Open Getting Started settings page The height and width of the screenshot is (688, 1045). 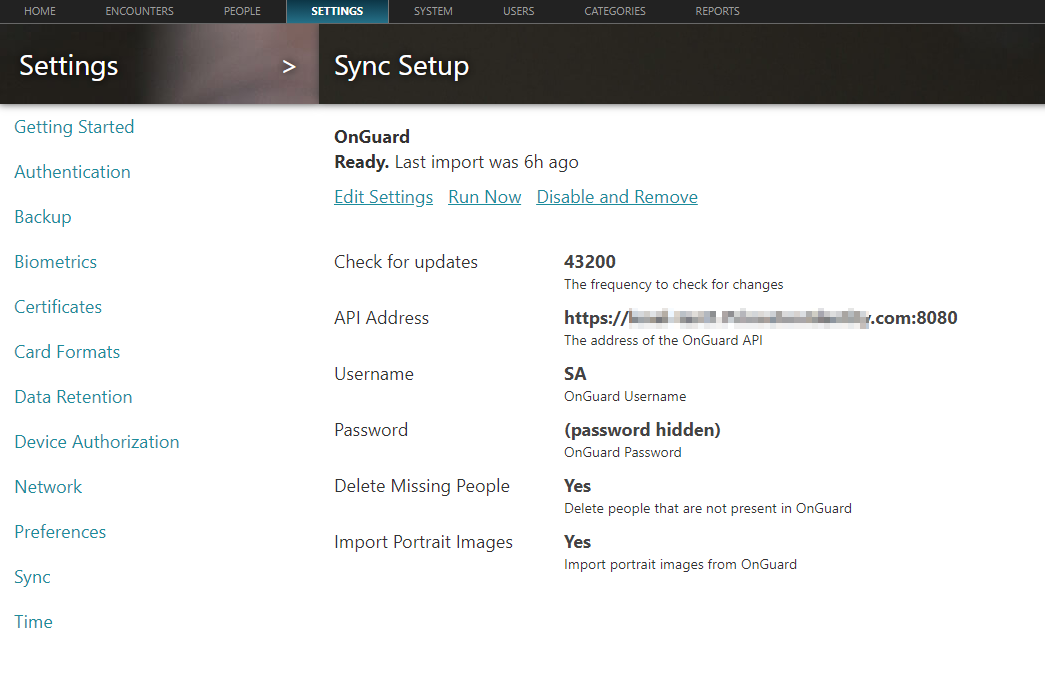pyautogui.click(x=74, y=127)
